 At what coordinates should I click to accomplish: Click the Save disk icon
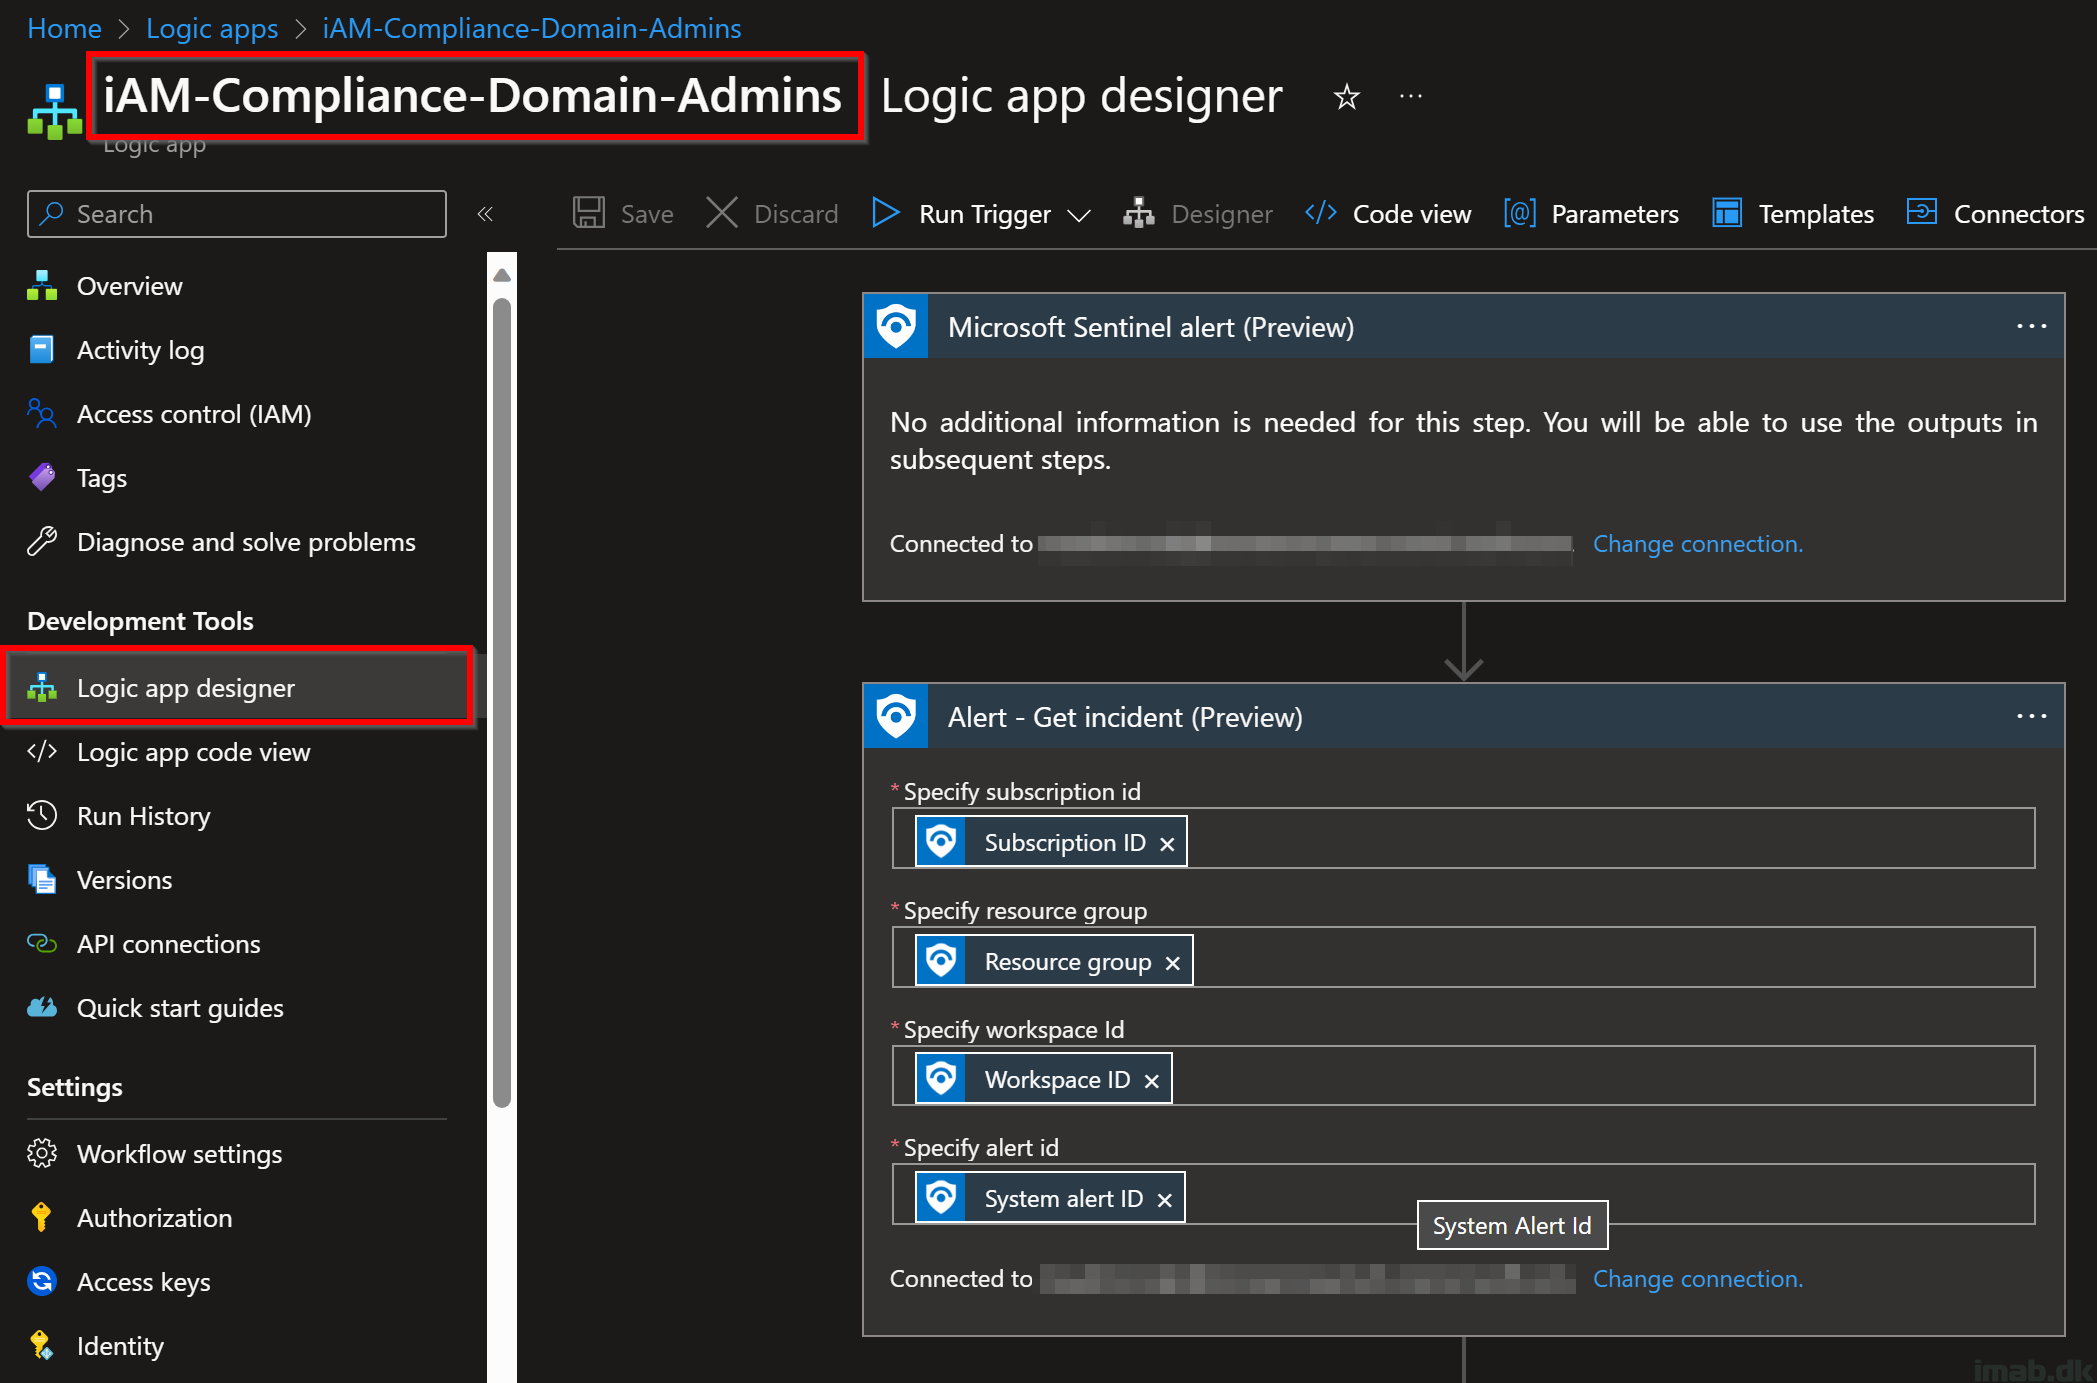click(x=589, y=213)
